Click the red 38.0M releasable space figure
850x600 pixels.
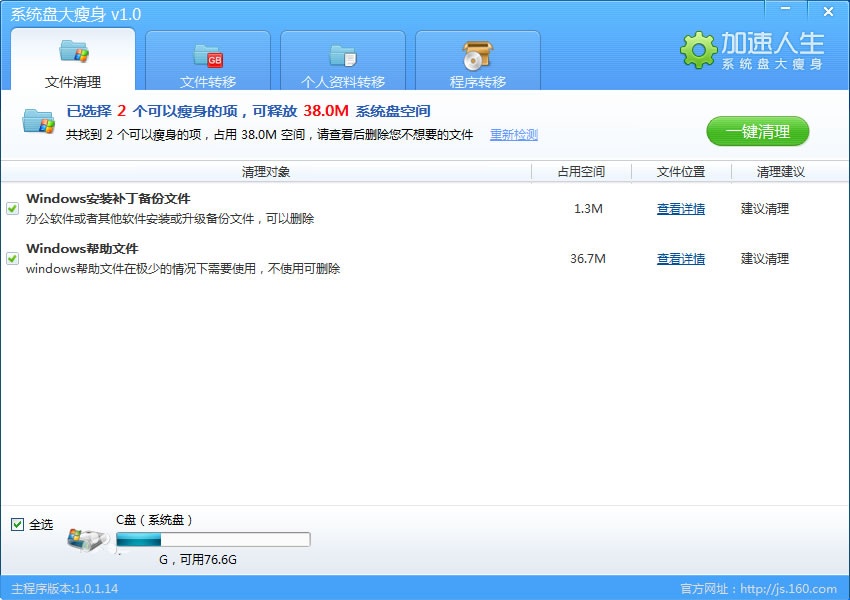[326, 111]
